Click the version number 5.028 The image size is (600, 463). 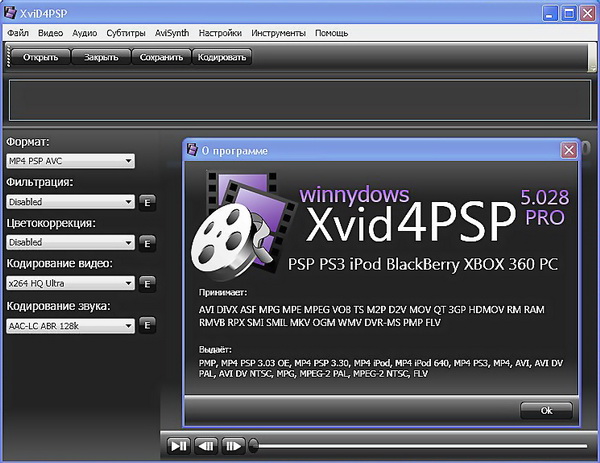click(x=545, y=197)
